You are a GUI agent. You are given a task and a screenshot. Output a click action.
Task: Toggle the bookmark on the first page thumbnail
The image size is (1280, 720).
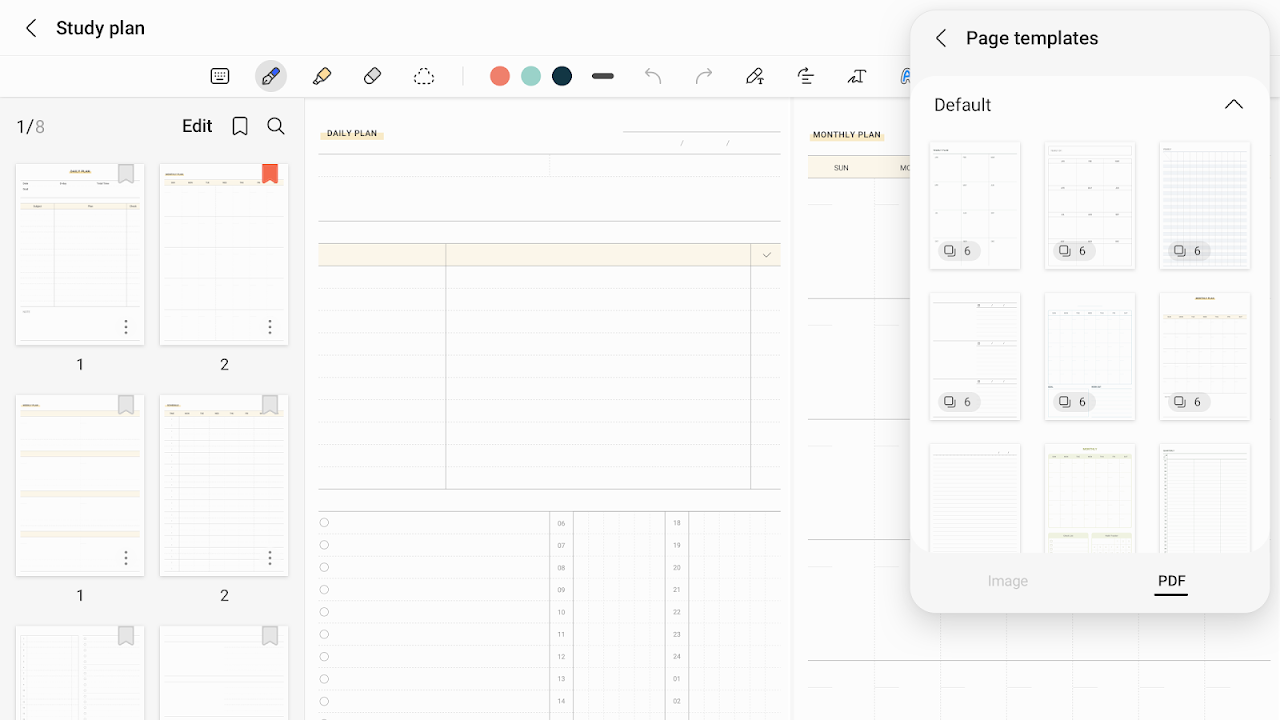click(125, 174)
